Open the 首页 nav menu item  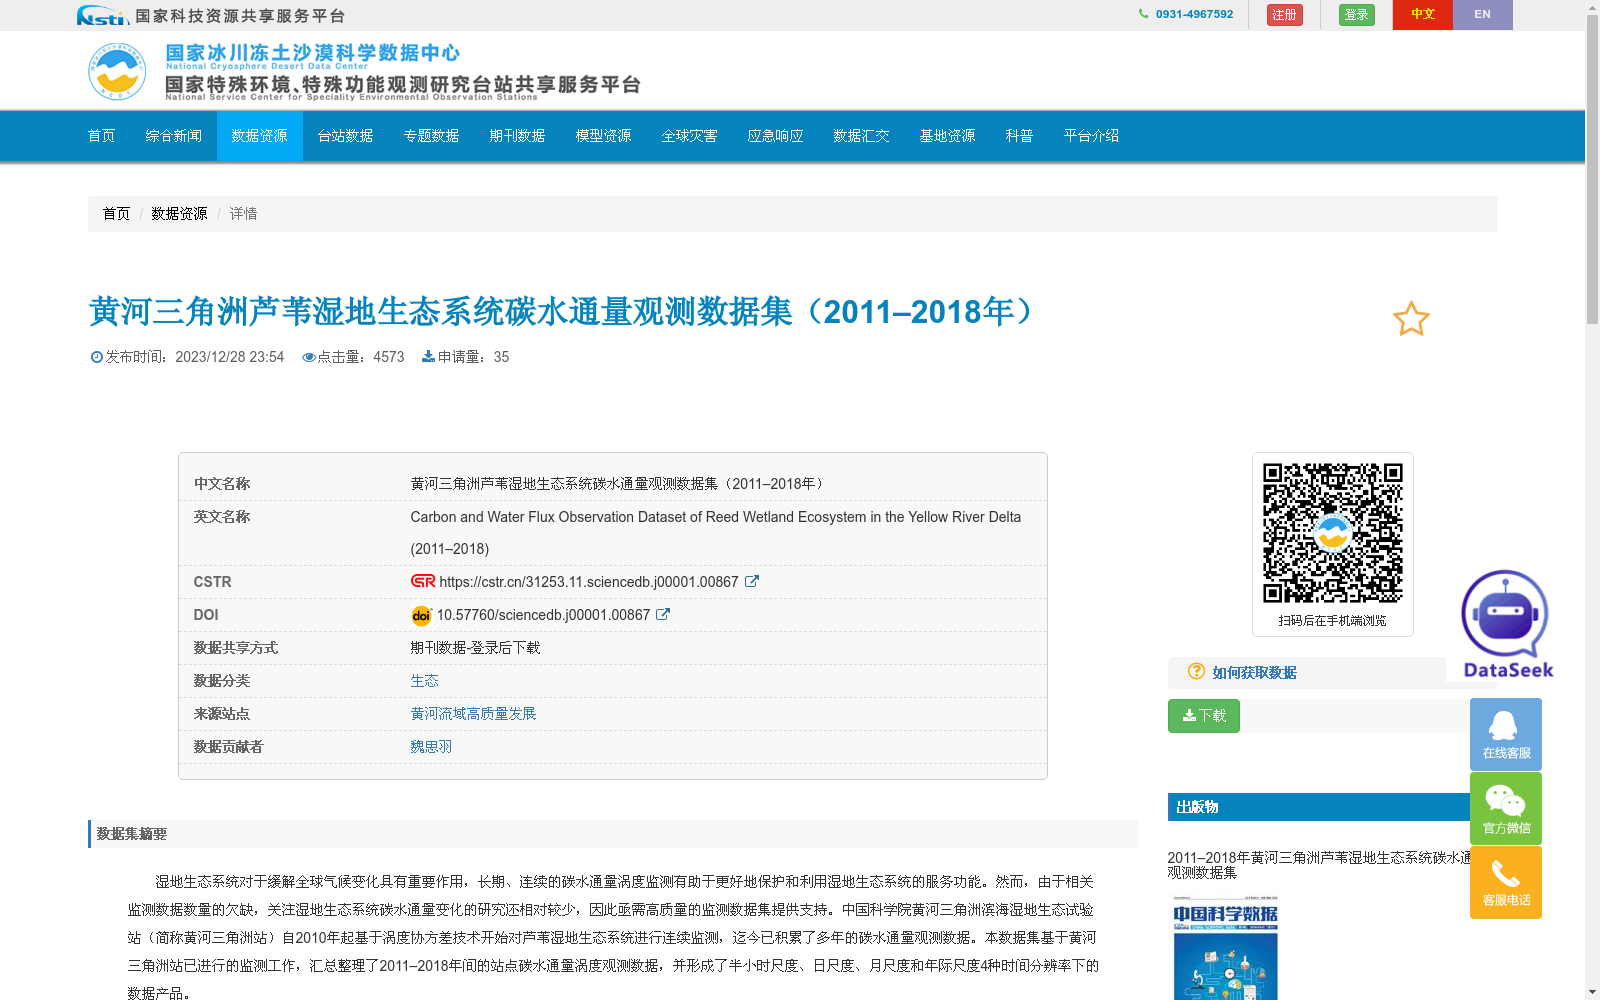tap(102, 136)
